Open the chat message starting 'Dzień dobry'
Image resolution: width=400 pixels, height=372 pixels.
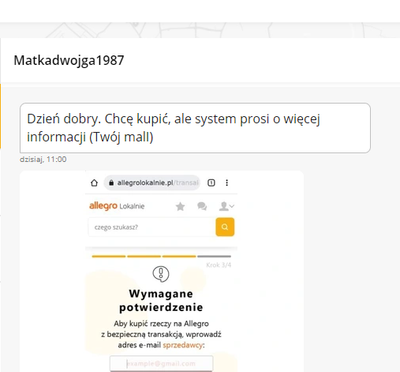195,128
